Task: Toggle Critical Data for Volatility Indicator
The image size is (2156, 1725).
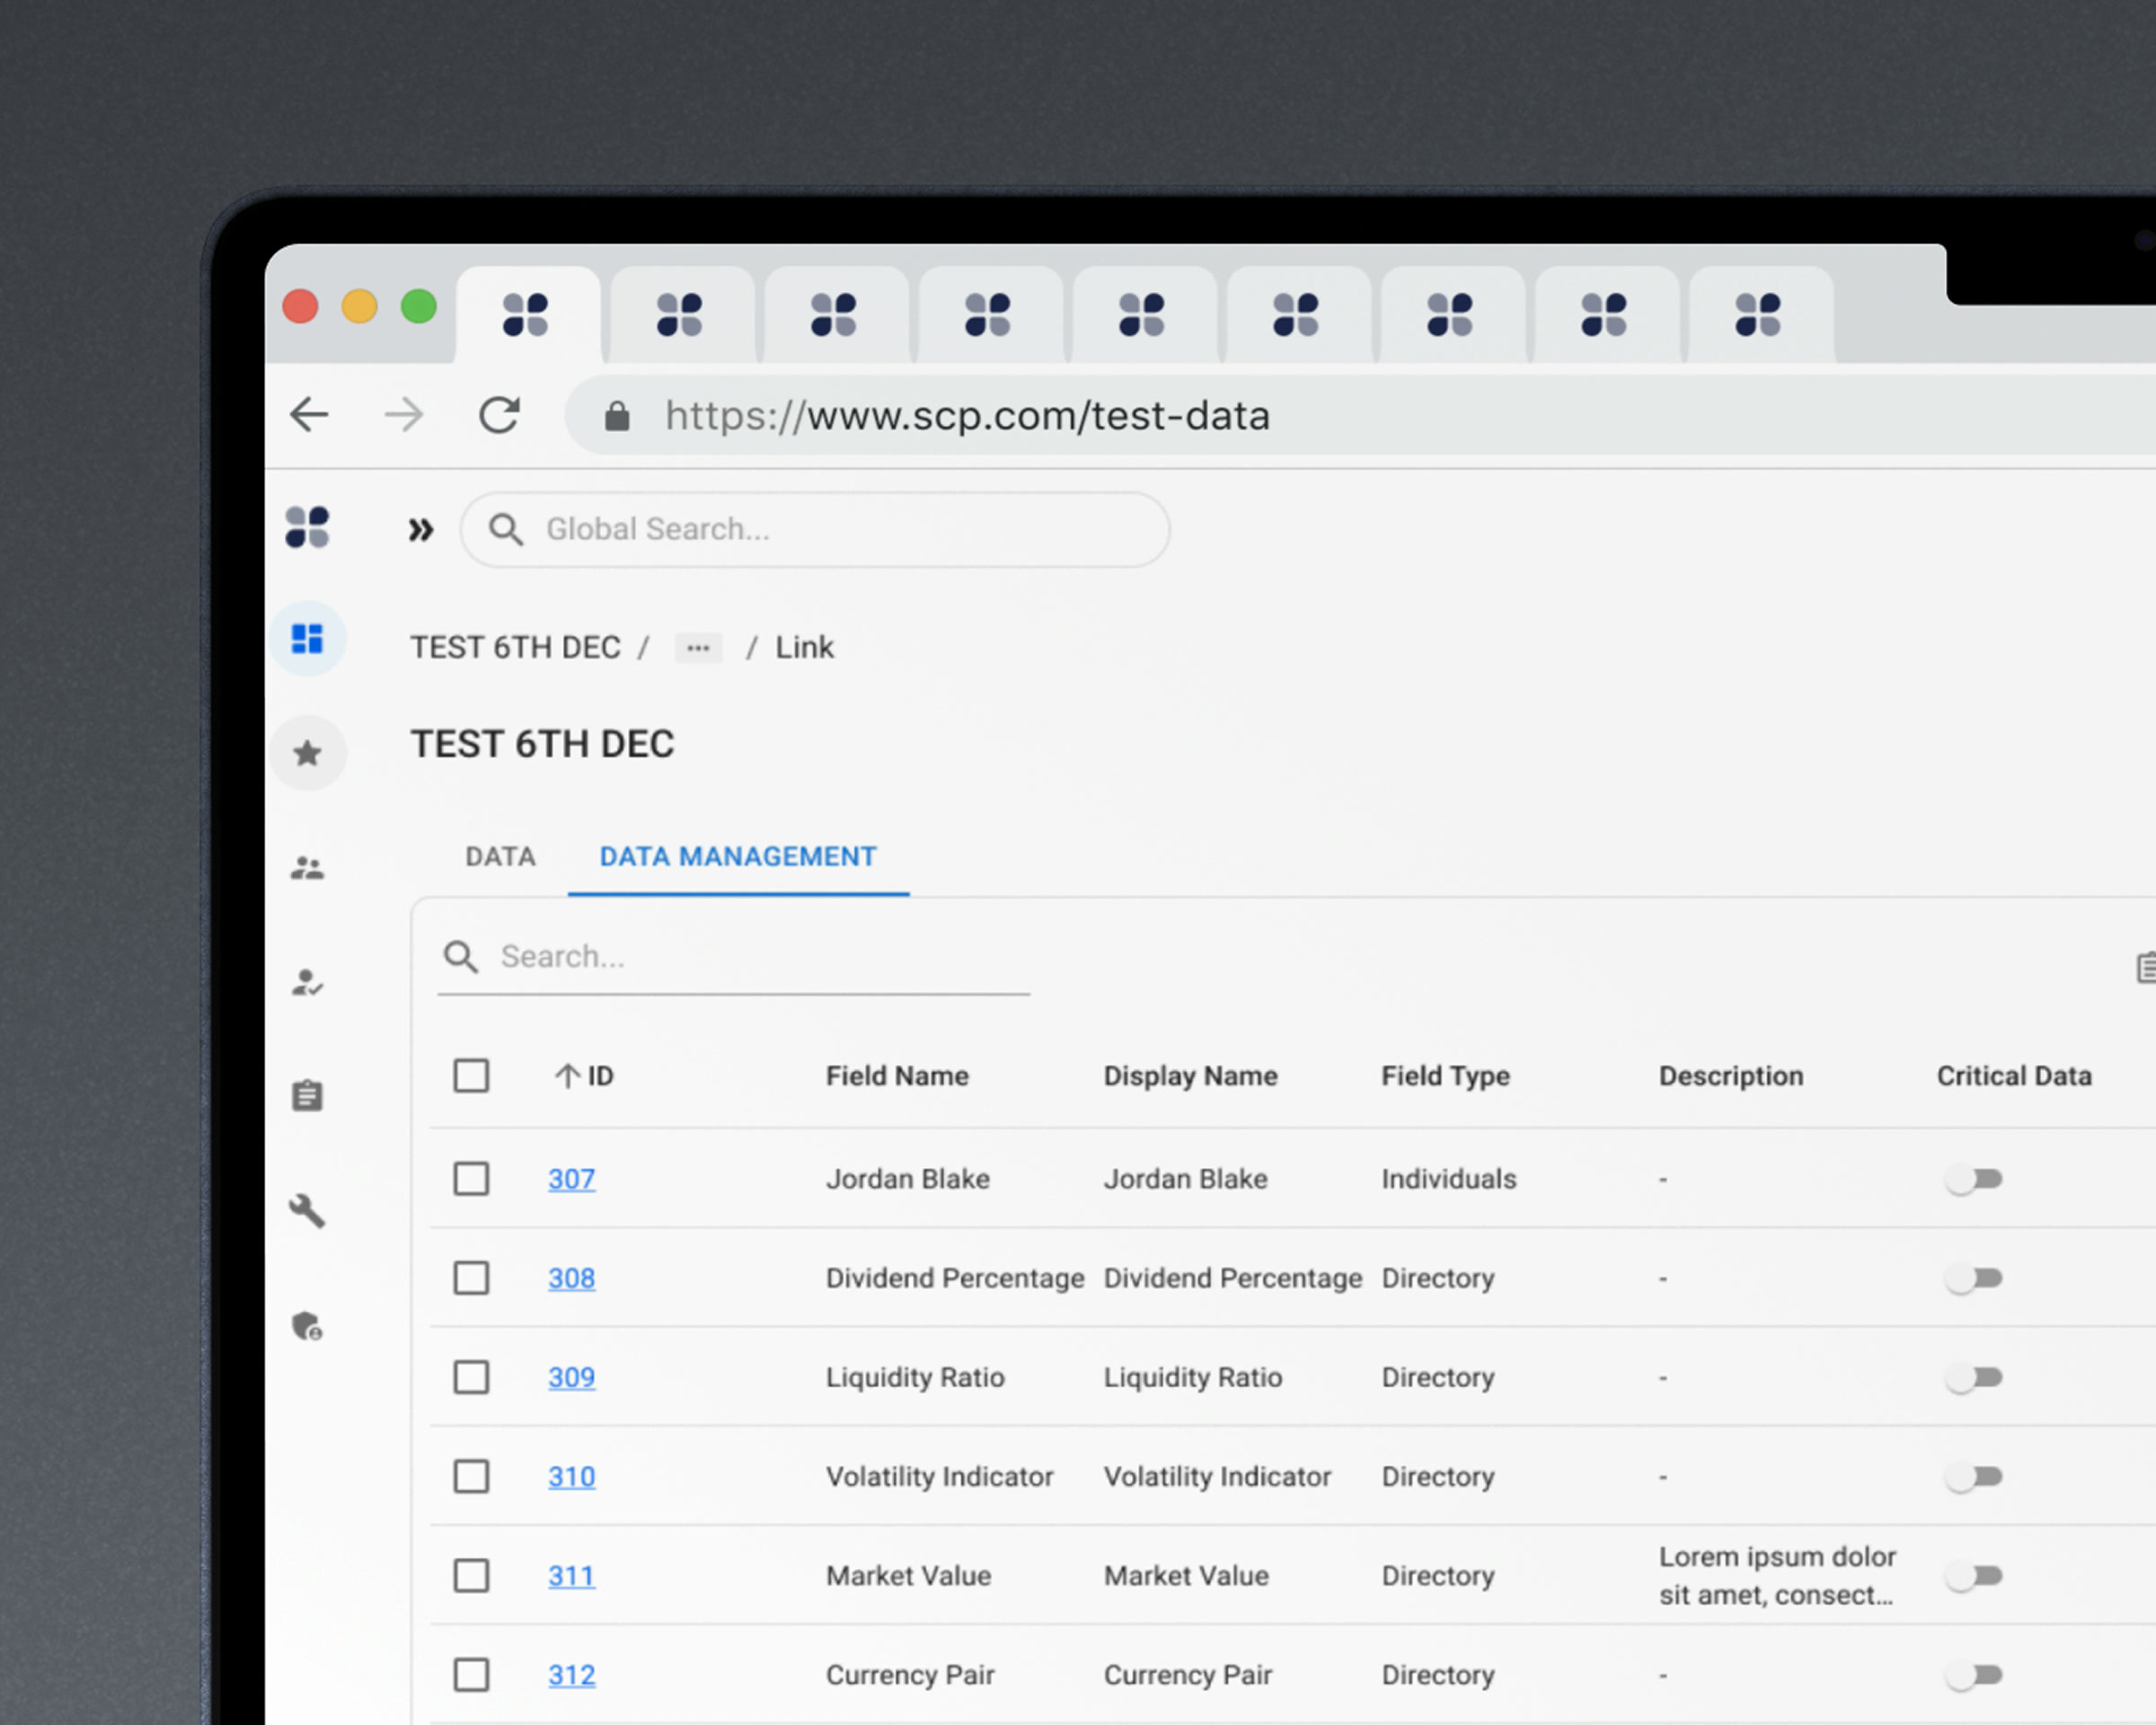Action: (1973, 1477)
